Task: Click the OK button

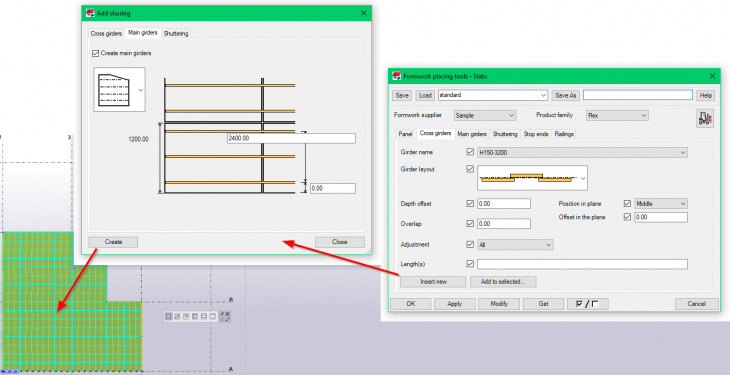Action: (x=410, y=304)
